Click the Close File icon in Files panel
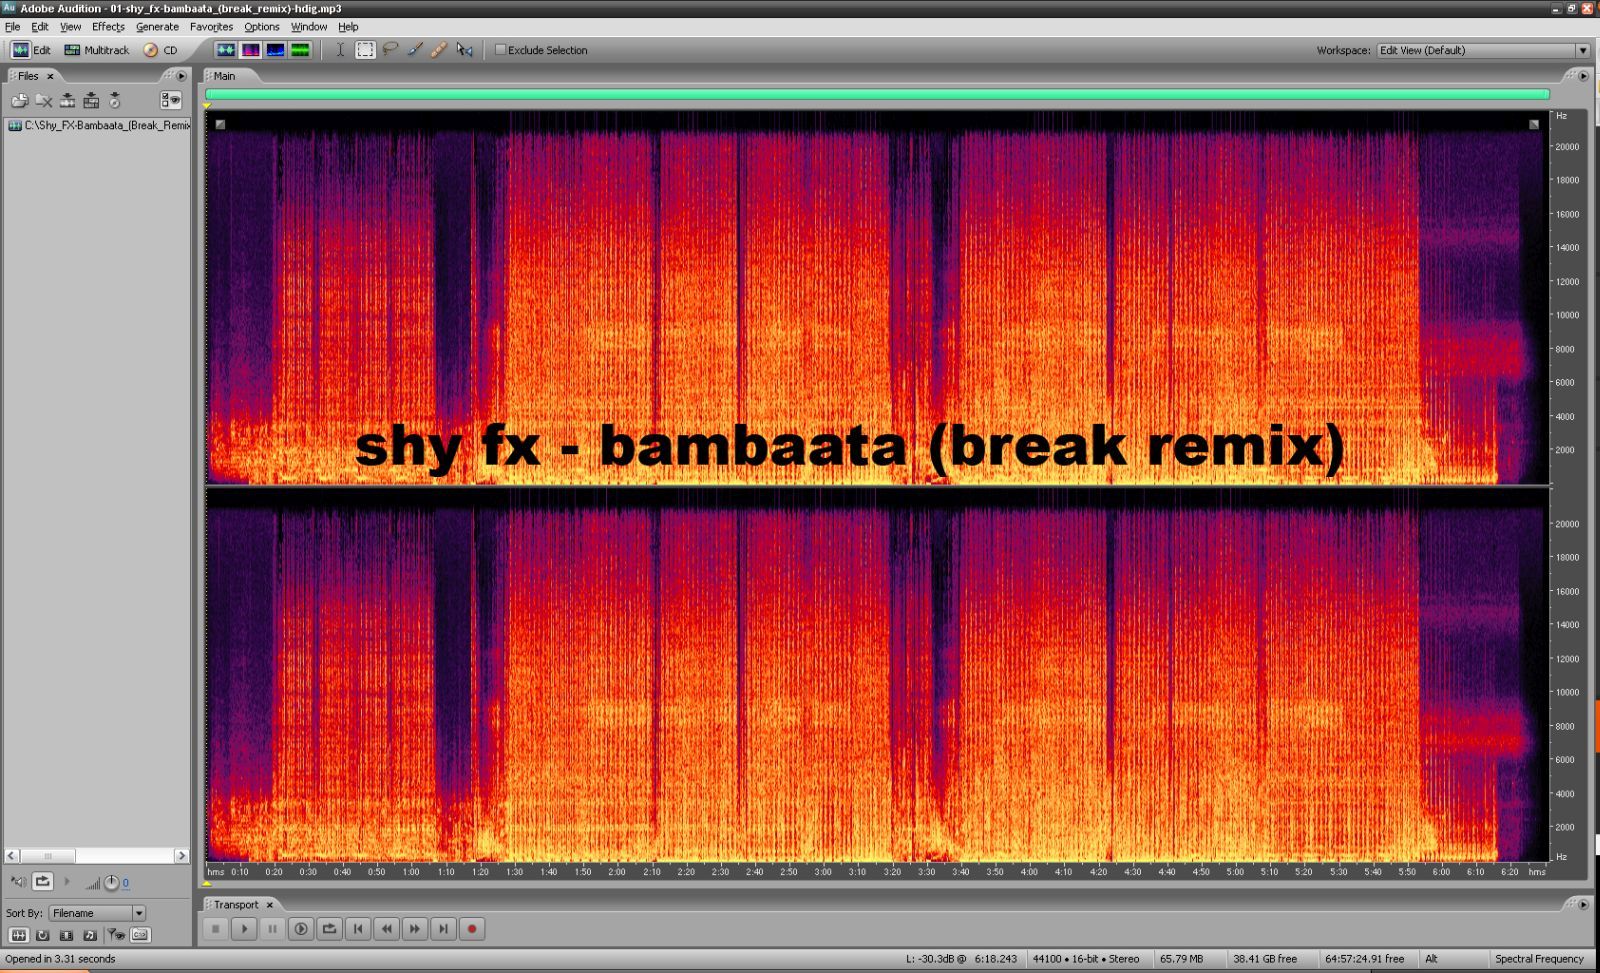This screenshot has width=1600, height=973. point(44,100)
